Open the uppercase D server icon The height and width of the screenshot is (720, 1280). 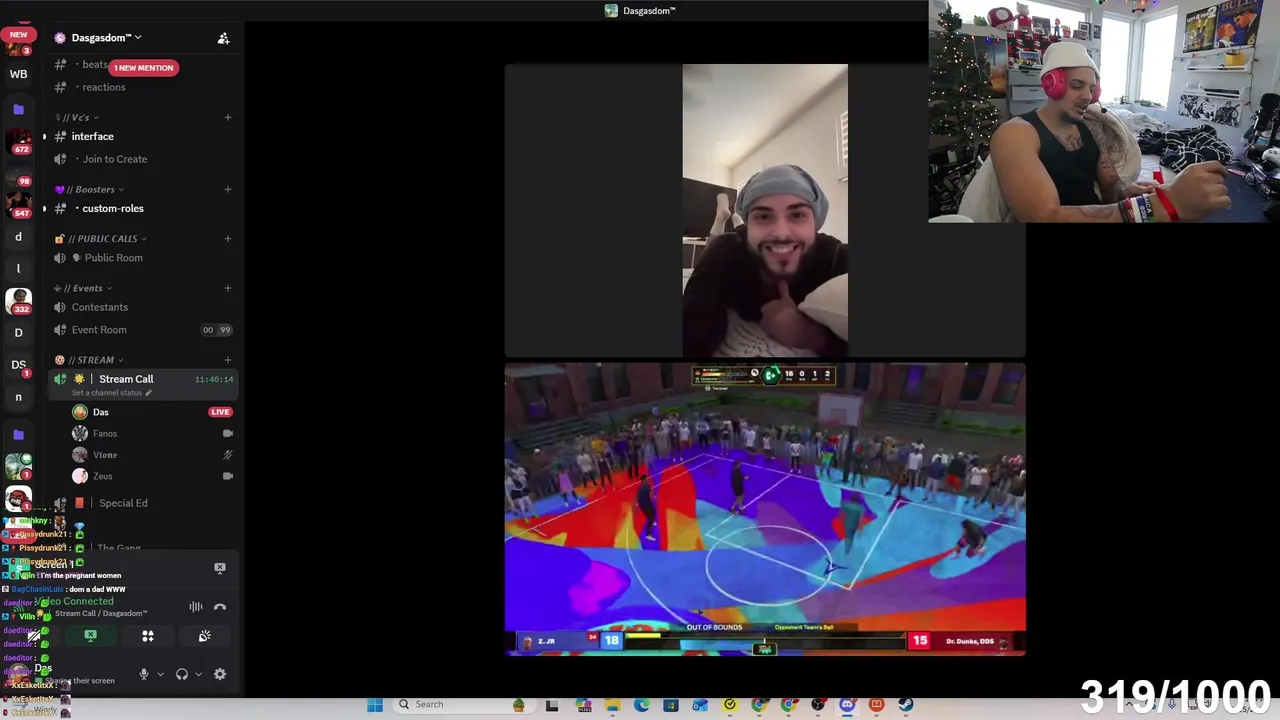click(x=18, y=333)
